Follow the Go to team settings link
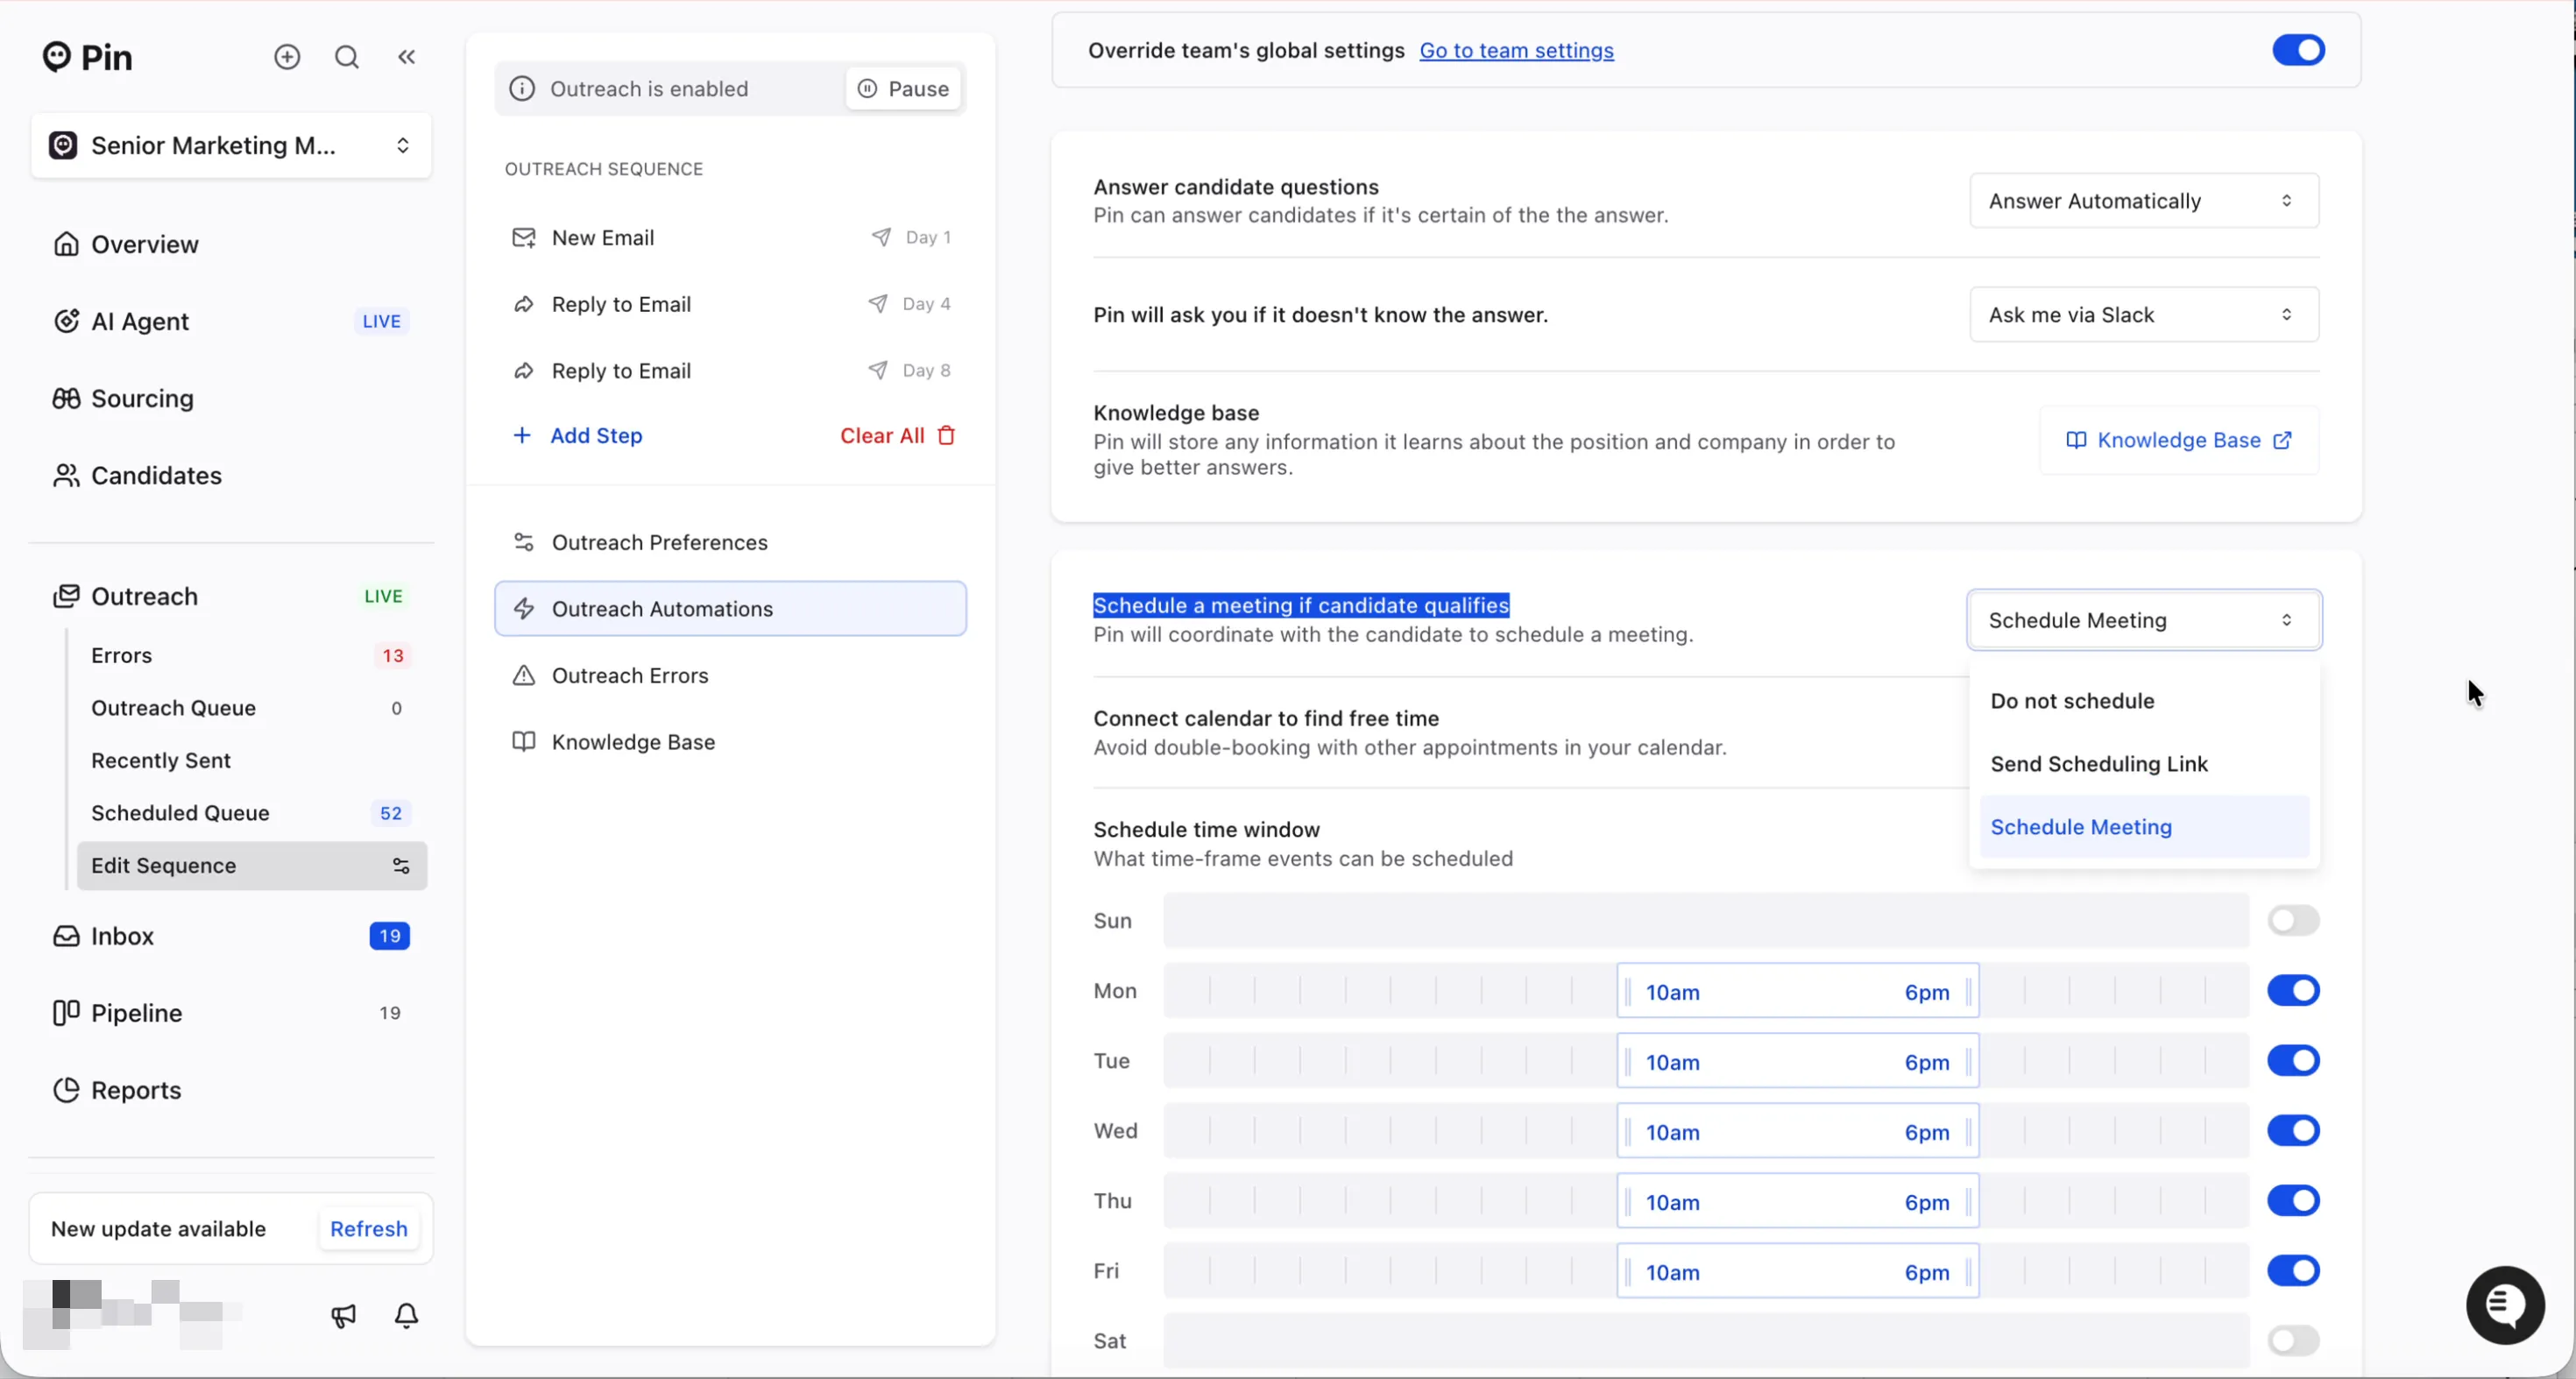The width and height of the screenshot is (2576, 1379). click(x=1516, y=50)
